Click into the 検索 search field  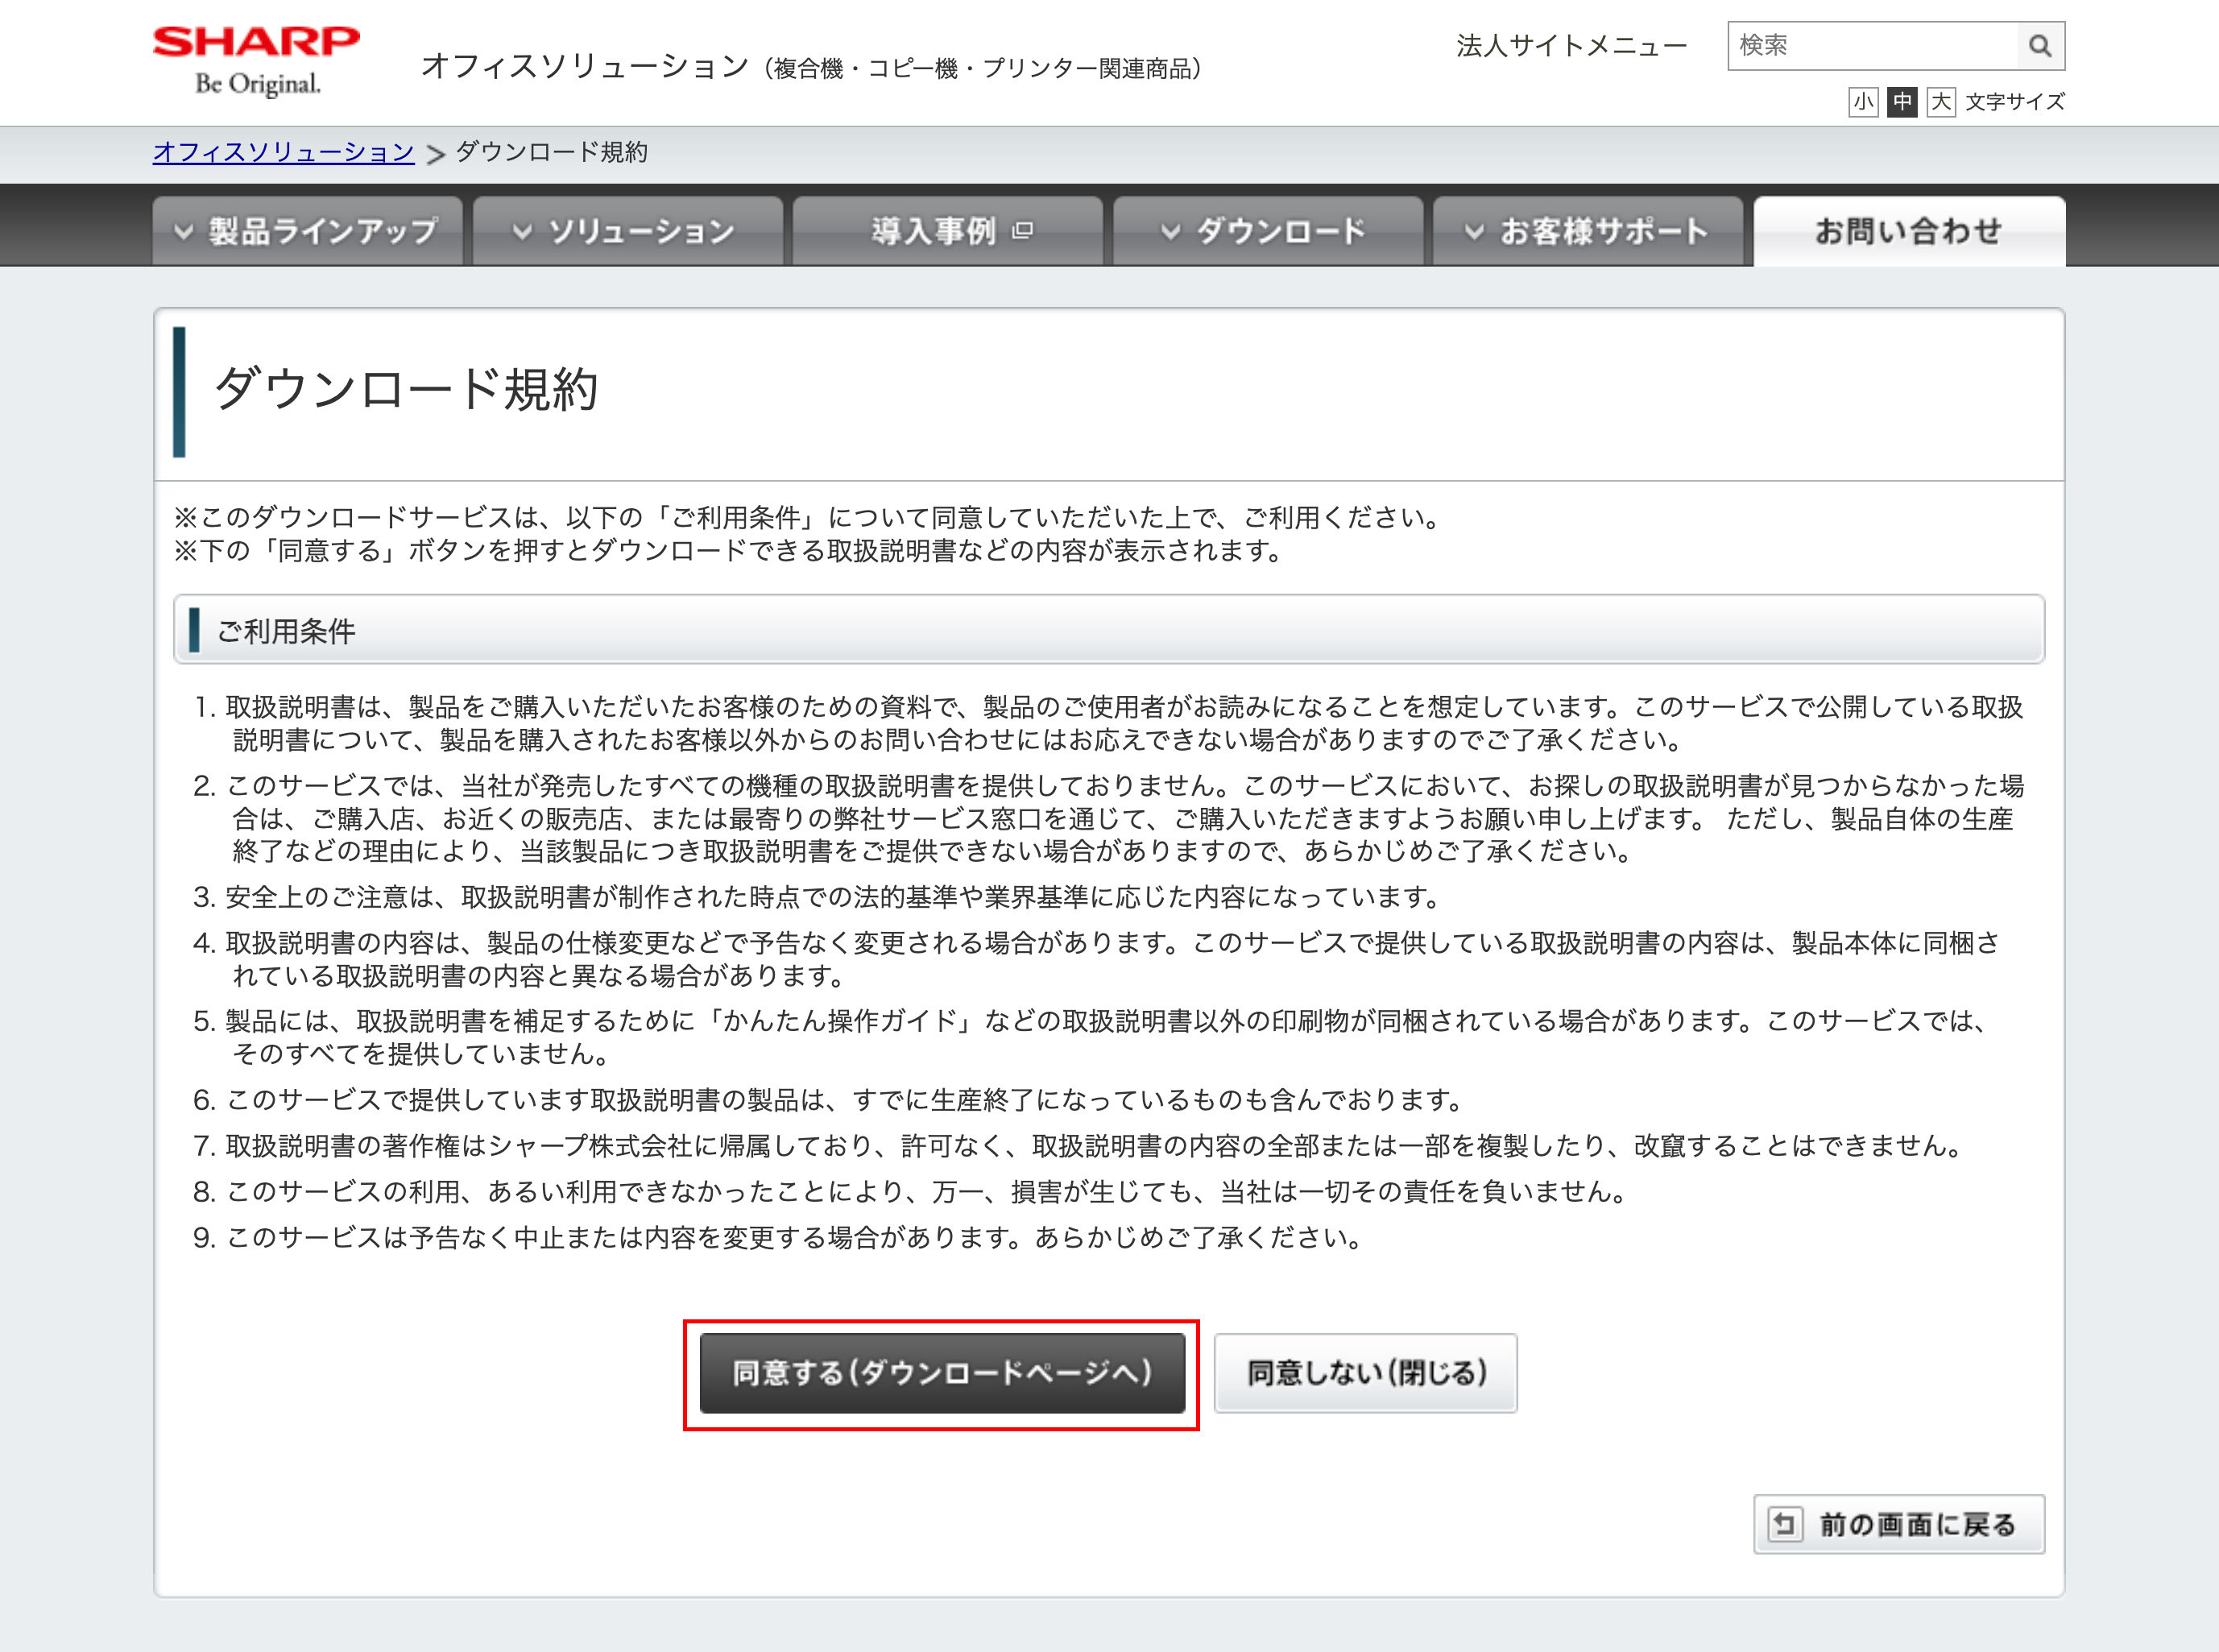(x=1873, y=46)
